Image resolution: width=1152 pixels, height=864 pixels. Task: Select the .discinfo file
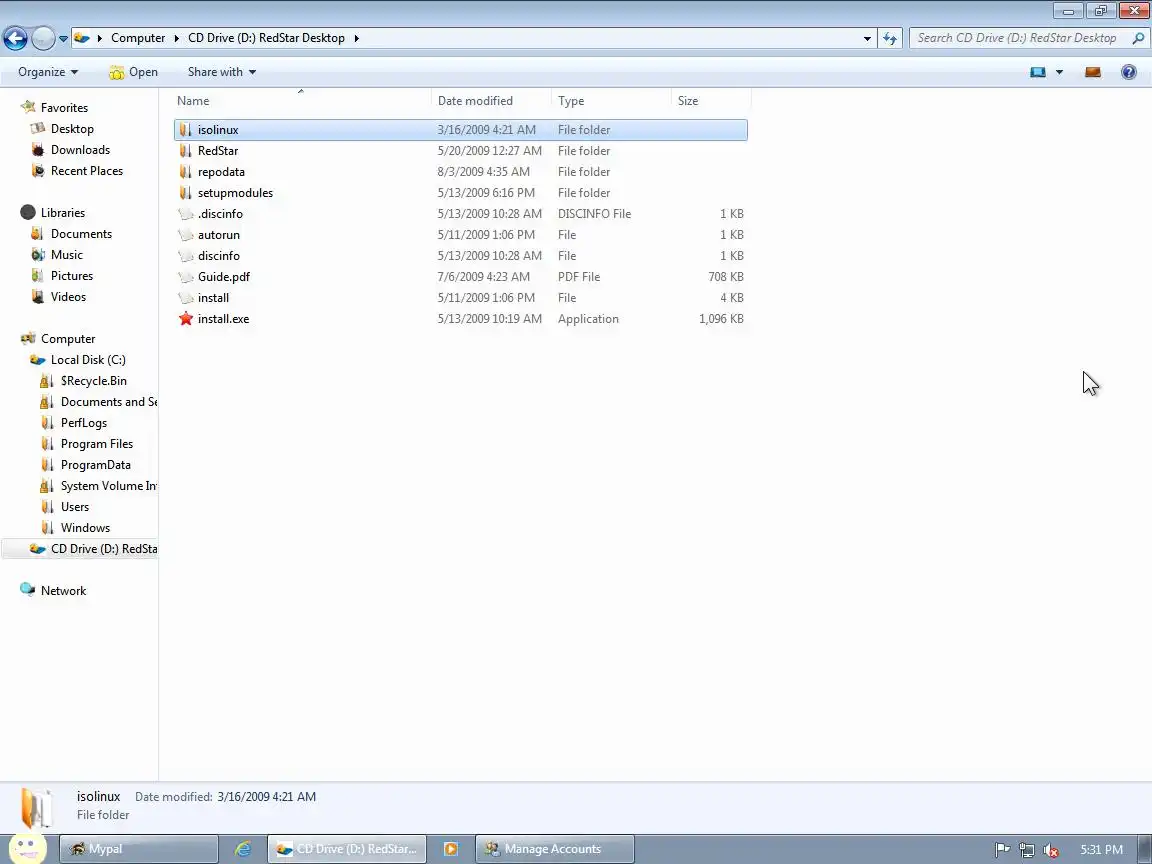coord(461,214)
